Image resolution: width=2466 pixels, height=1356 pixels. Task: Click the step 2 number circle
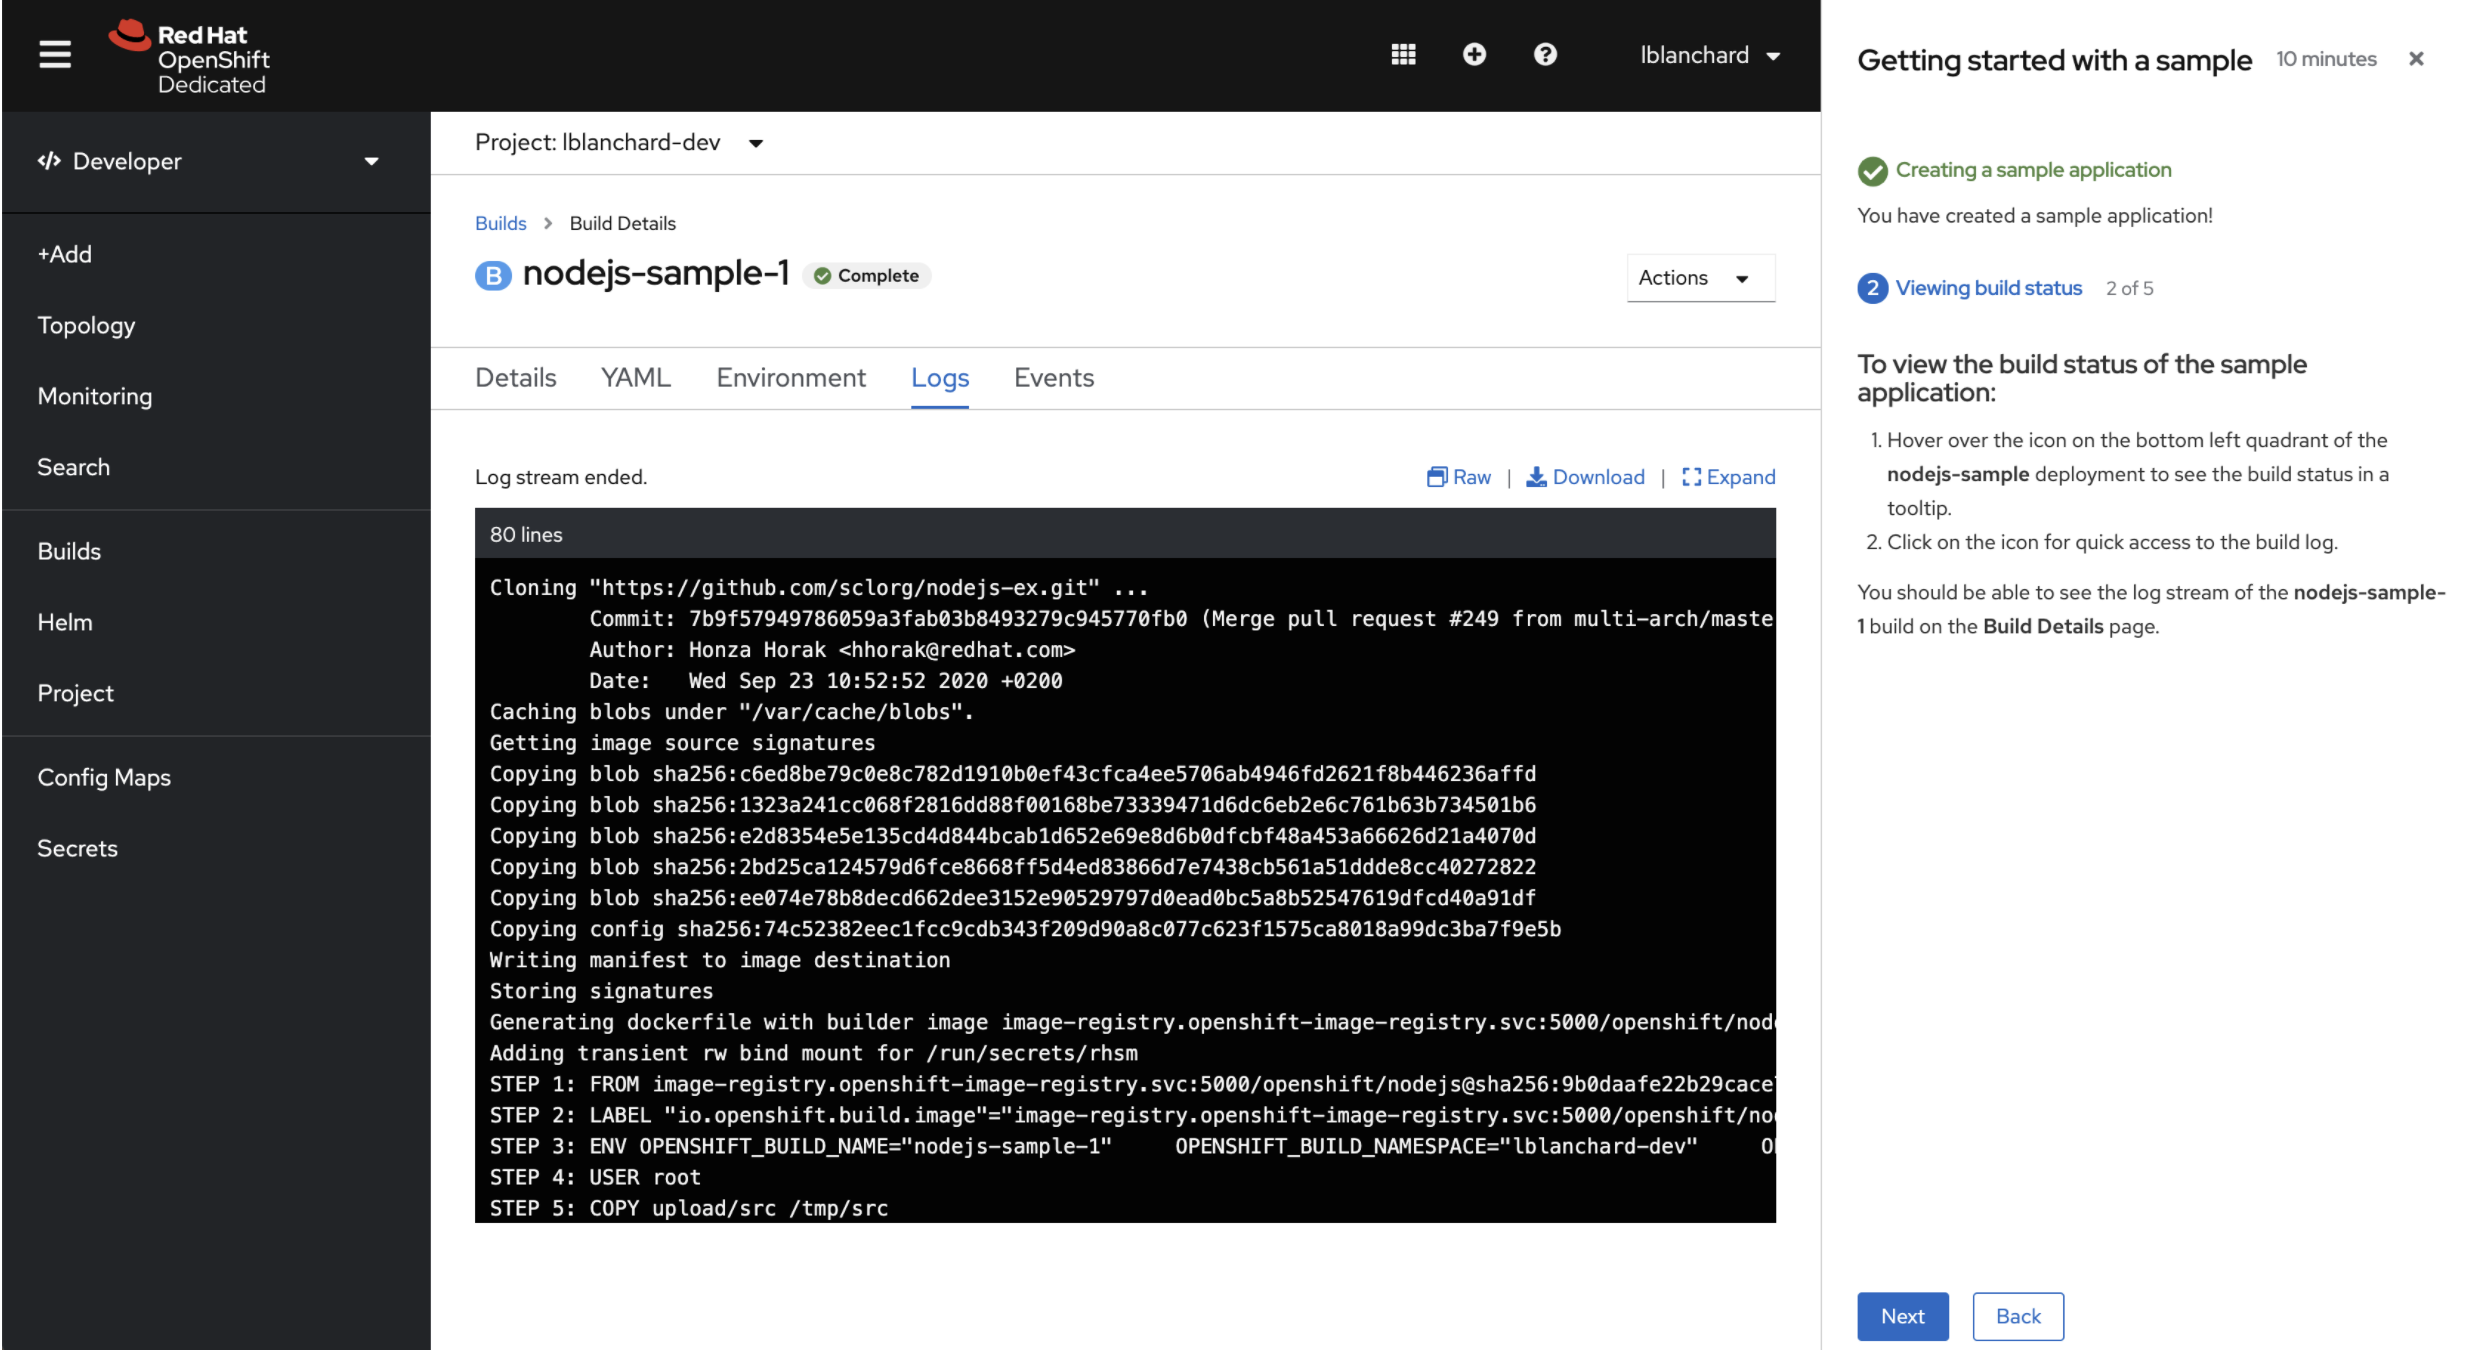pyautogui.click(x=1872, y=288)
